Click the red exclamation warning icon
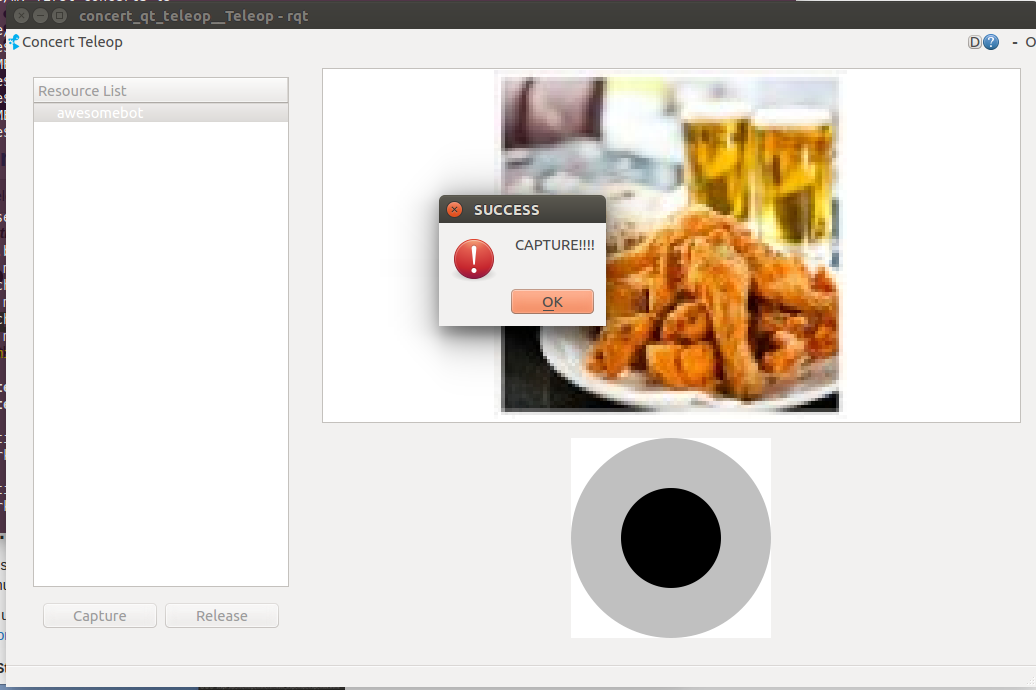Viewport: 1036px width, 690px height. click(x=474, y=258)
